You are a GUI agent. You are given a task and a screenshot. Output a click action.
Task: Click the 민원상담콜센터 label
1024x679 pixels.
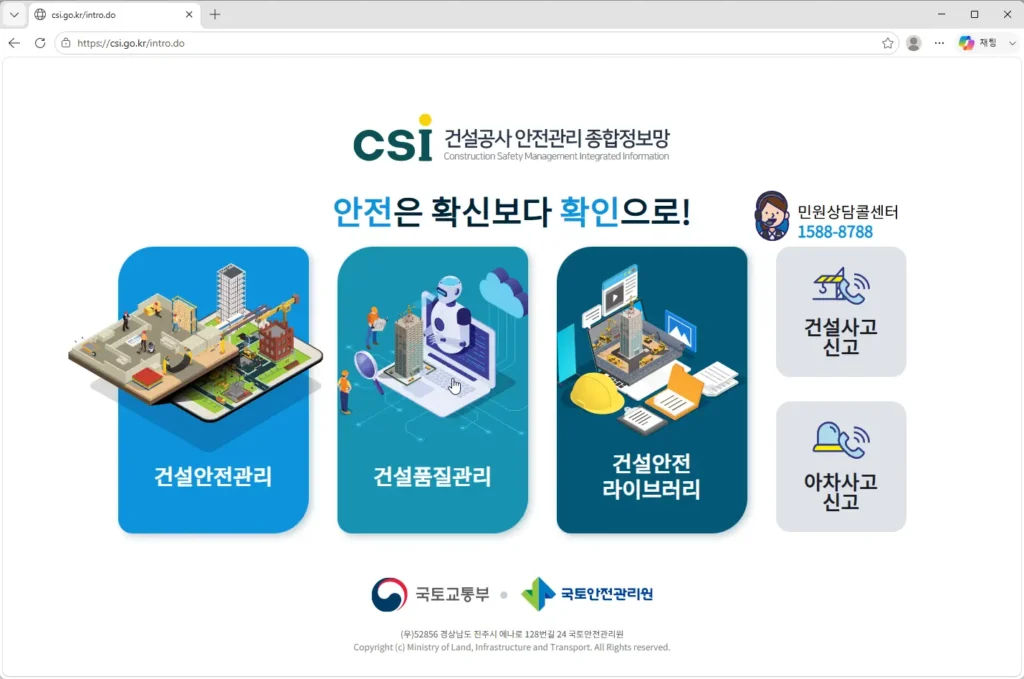coord(848,212)
